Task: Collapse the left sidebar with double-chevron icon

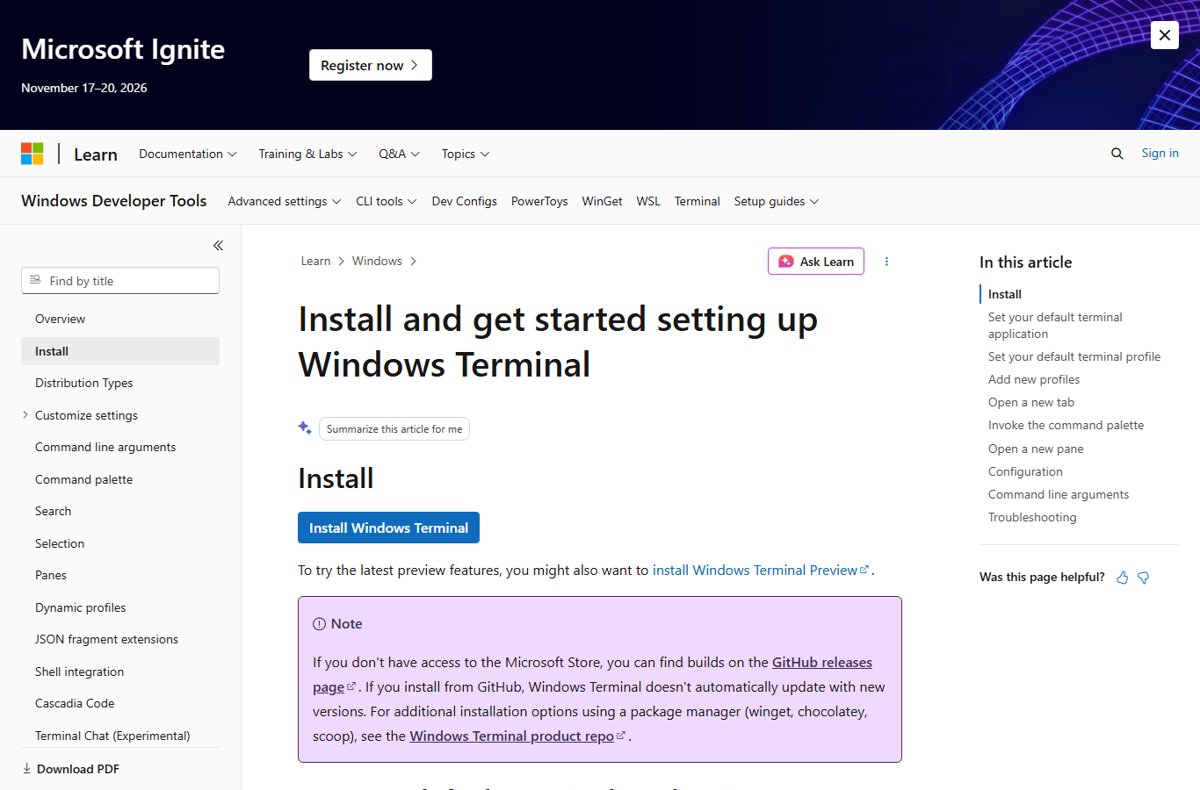Action: click(218, 245)
